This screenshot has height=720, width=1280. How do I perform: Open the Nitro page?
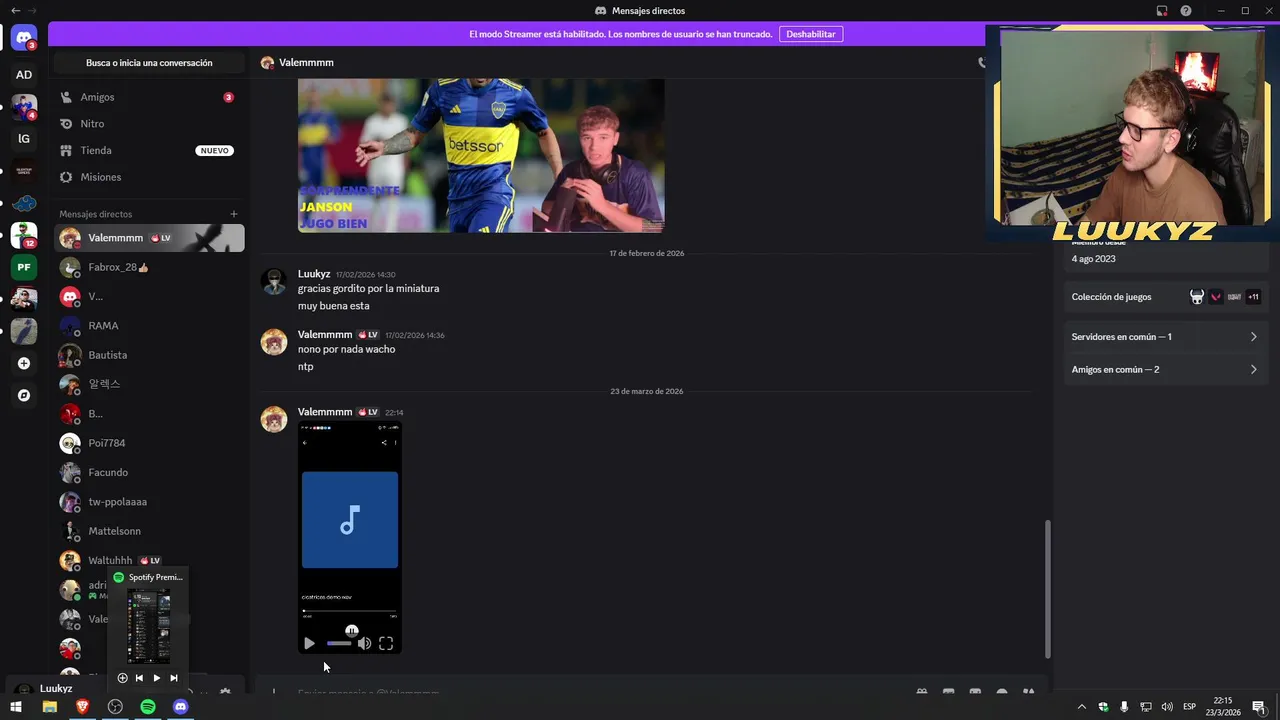pyautogui.click(x=148, y=124)
